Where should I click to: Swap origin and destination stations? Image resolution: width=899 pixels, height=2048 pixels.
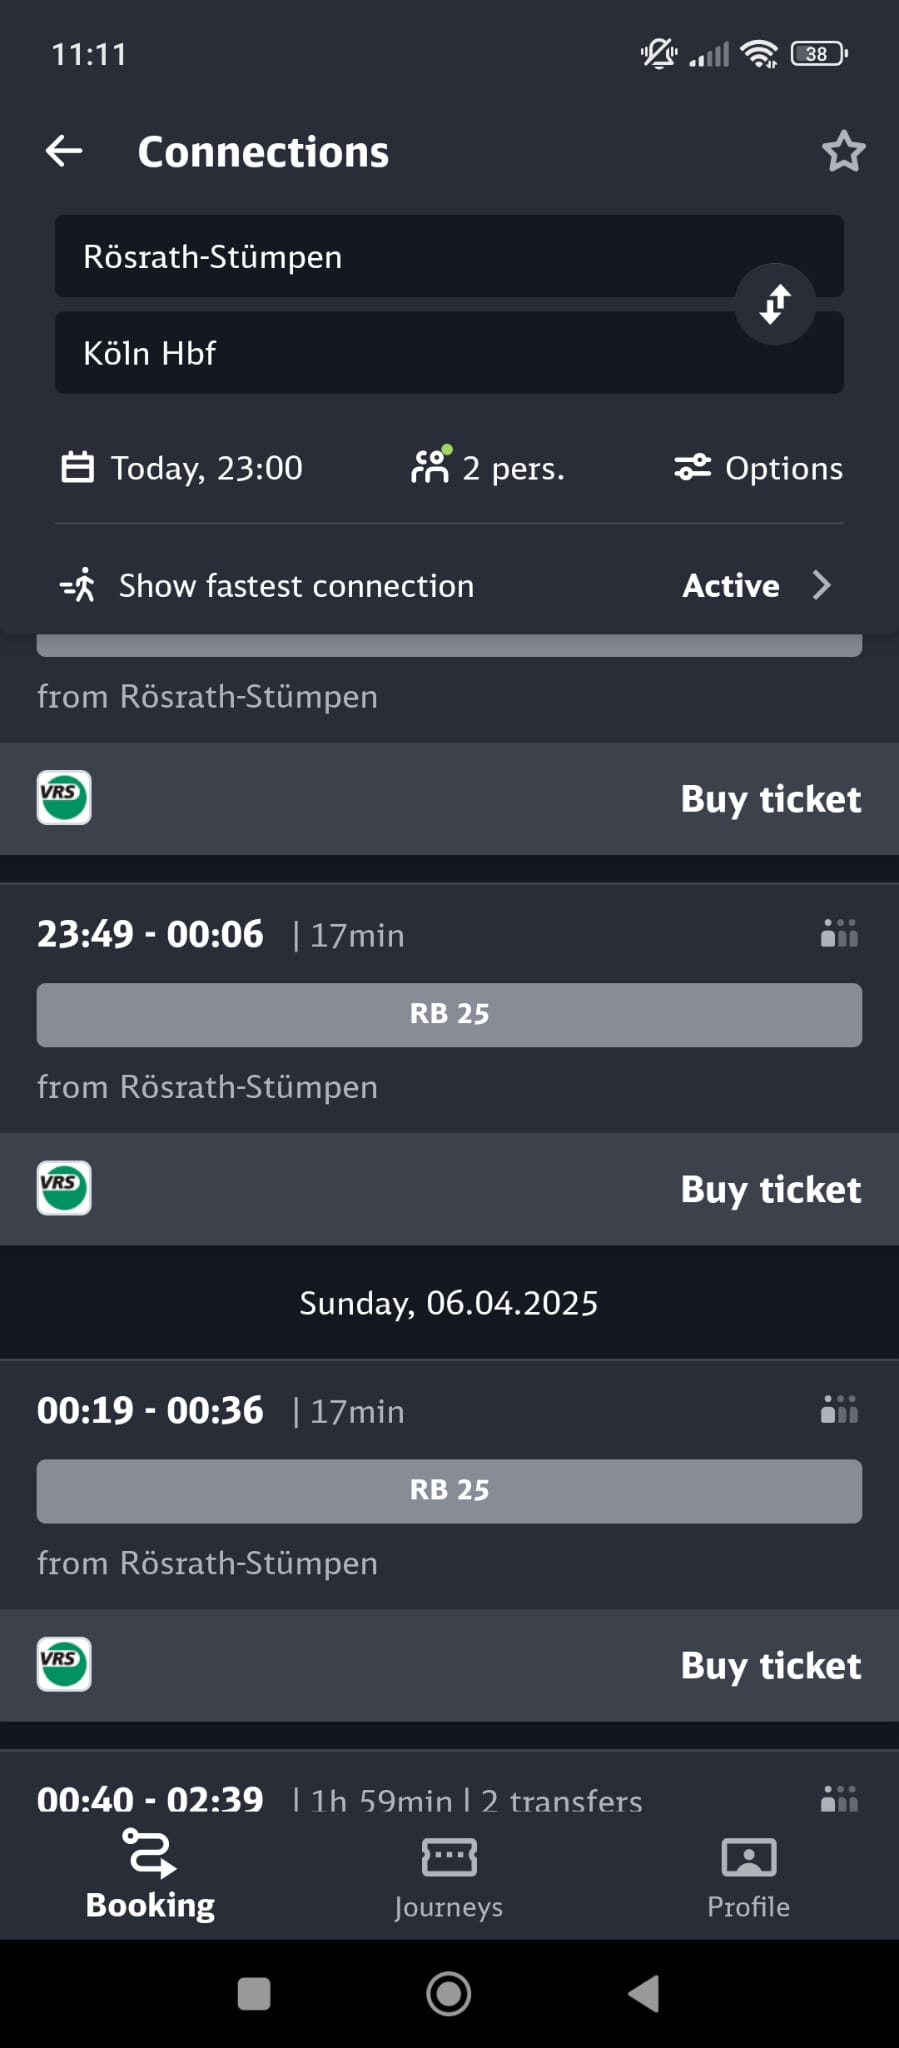tap(775, 304)
